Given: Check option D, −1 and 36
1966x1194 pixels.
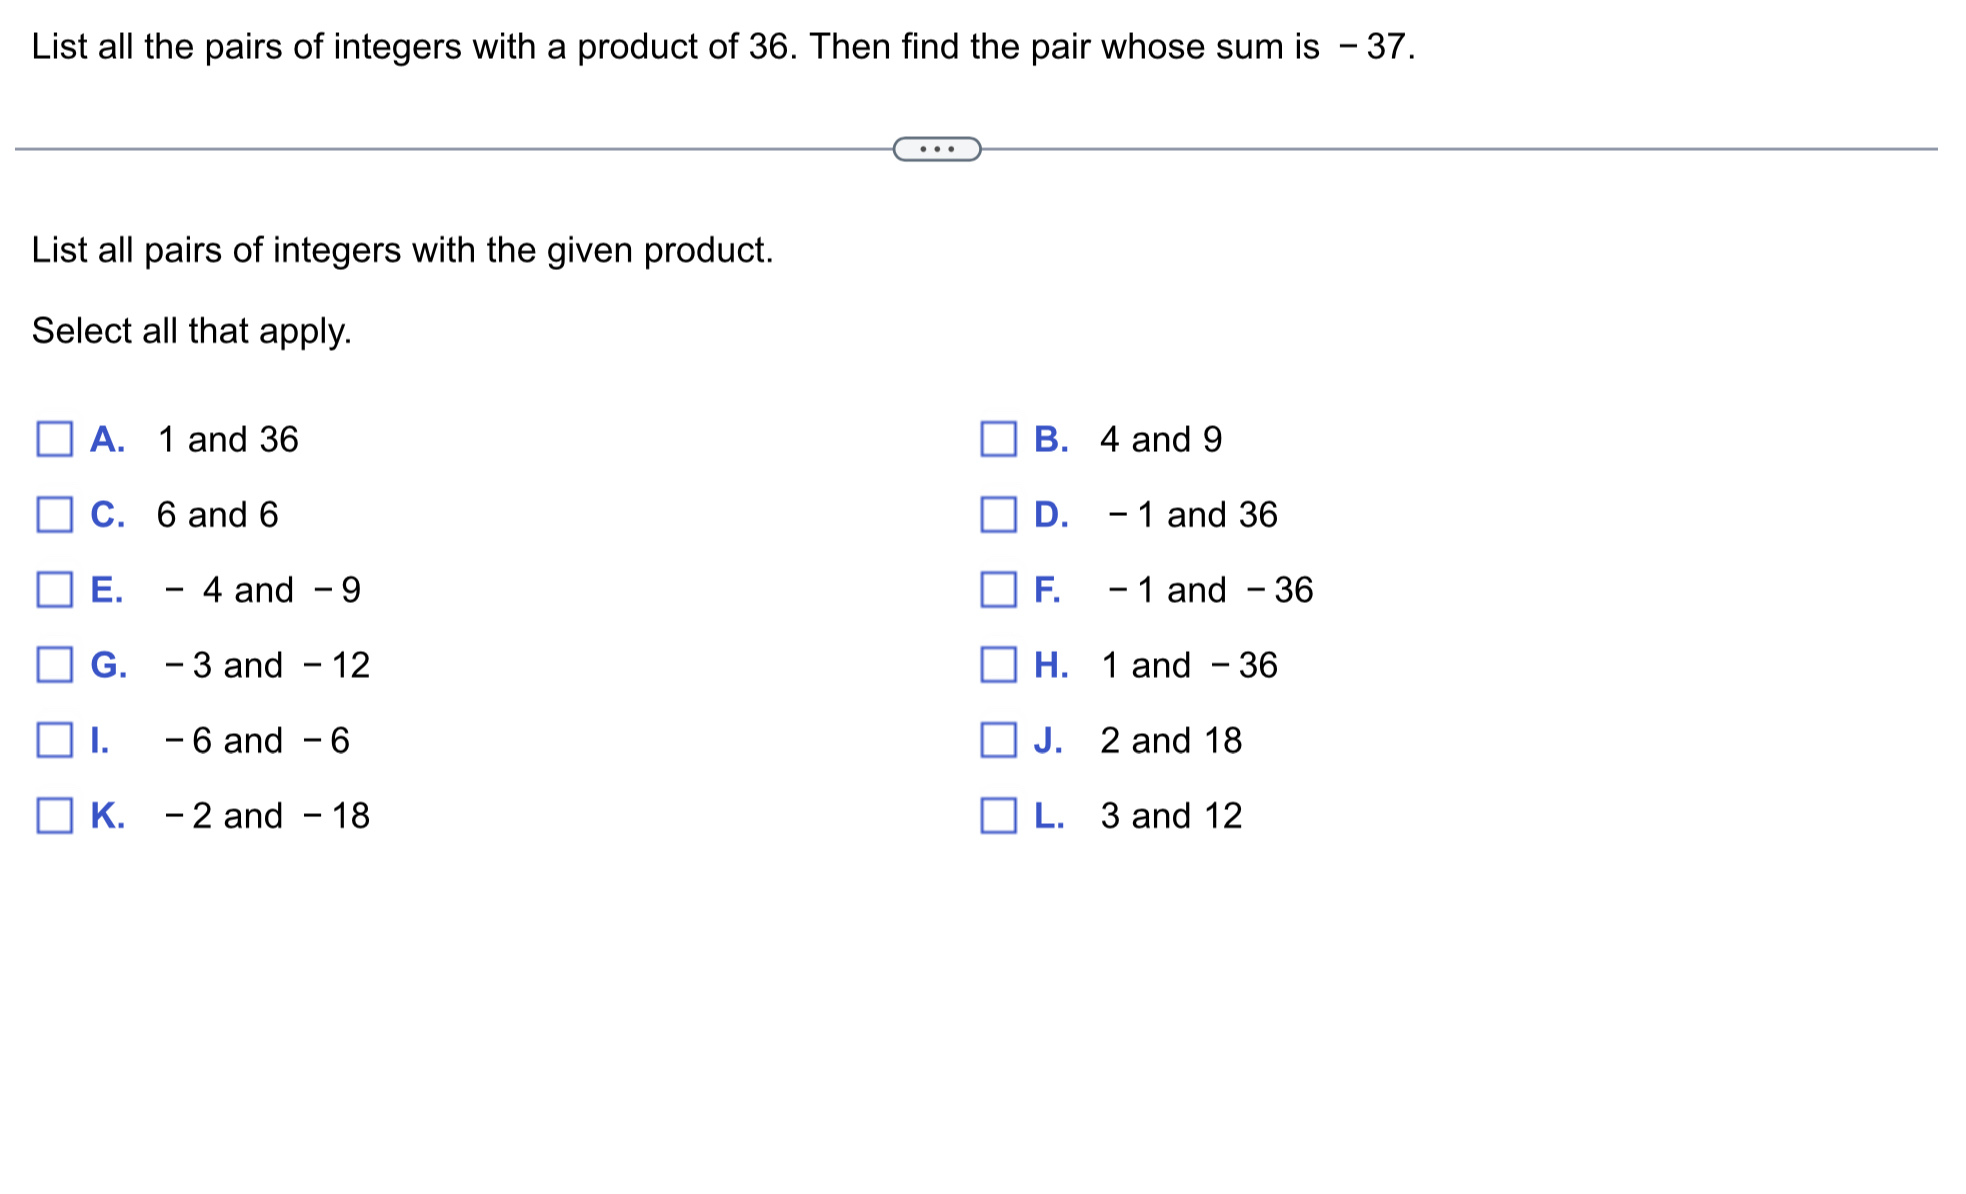Looking at the screenshot, I should (999, 514).
